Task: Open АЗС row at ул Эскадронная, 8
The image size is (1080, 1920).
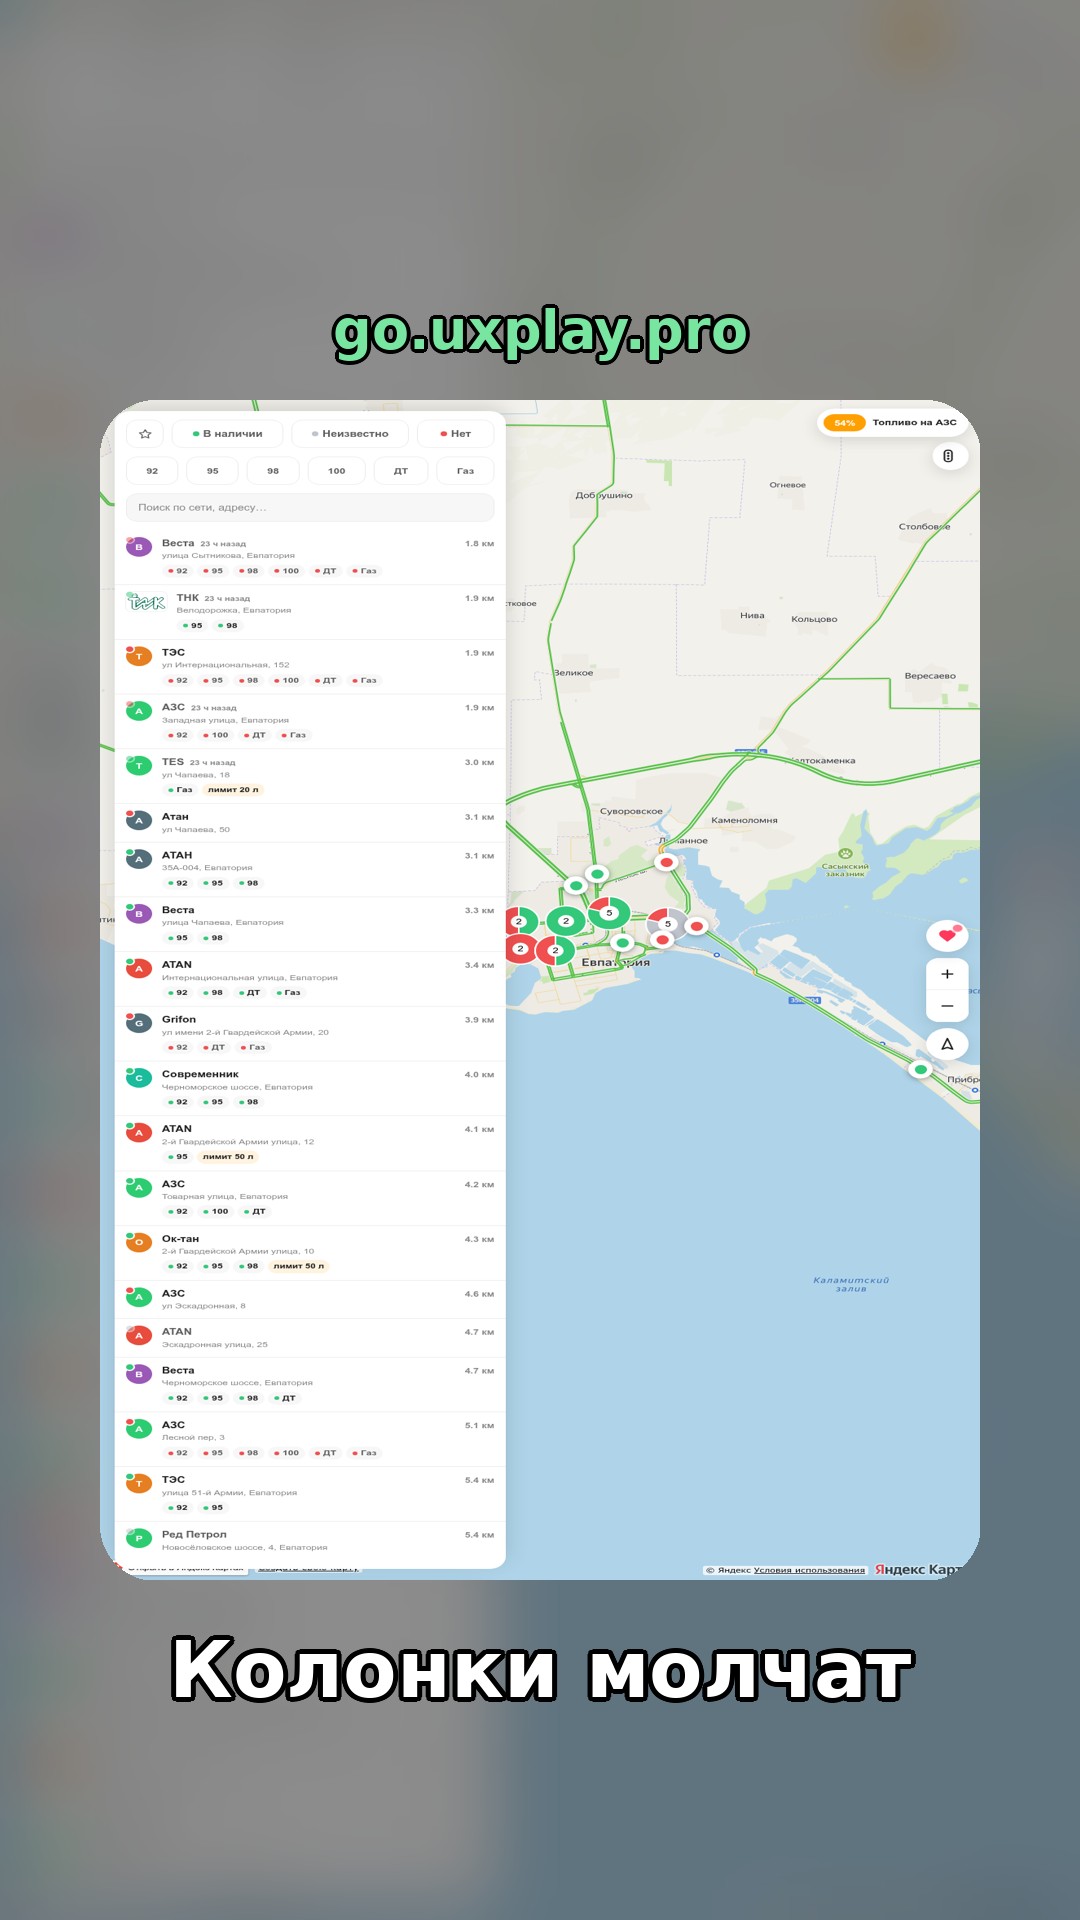Action: point(310,1299)
